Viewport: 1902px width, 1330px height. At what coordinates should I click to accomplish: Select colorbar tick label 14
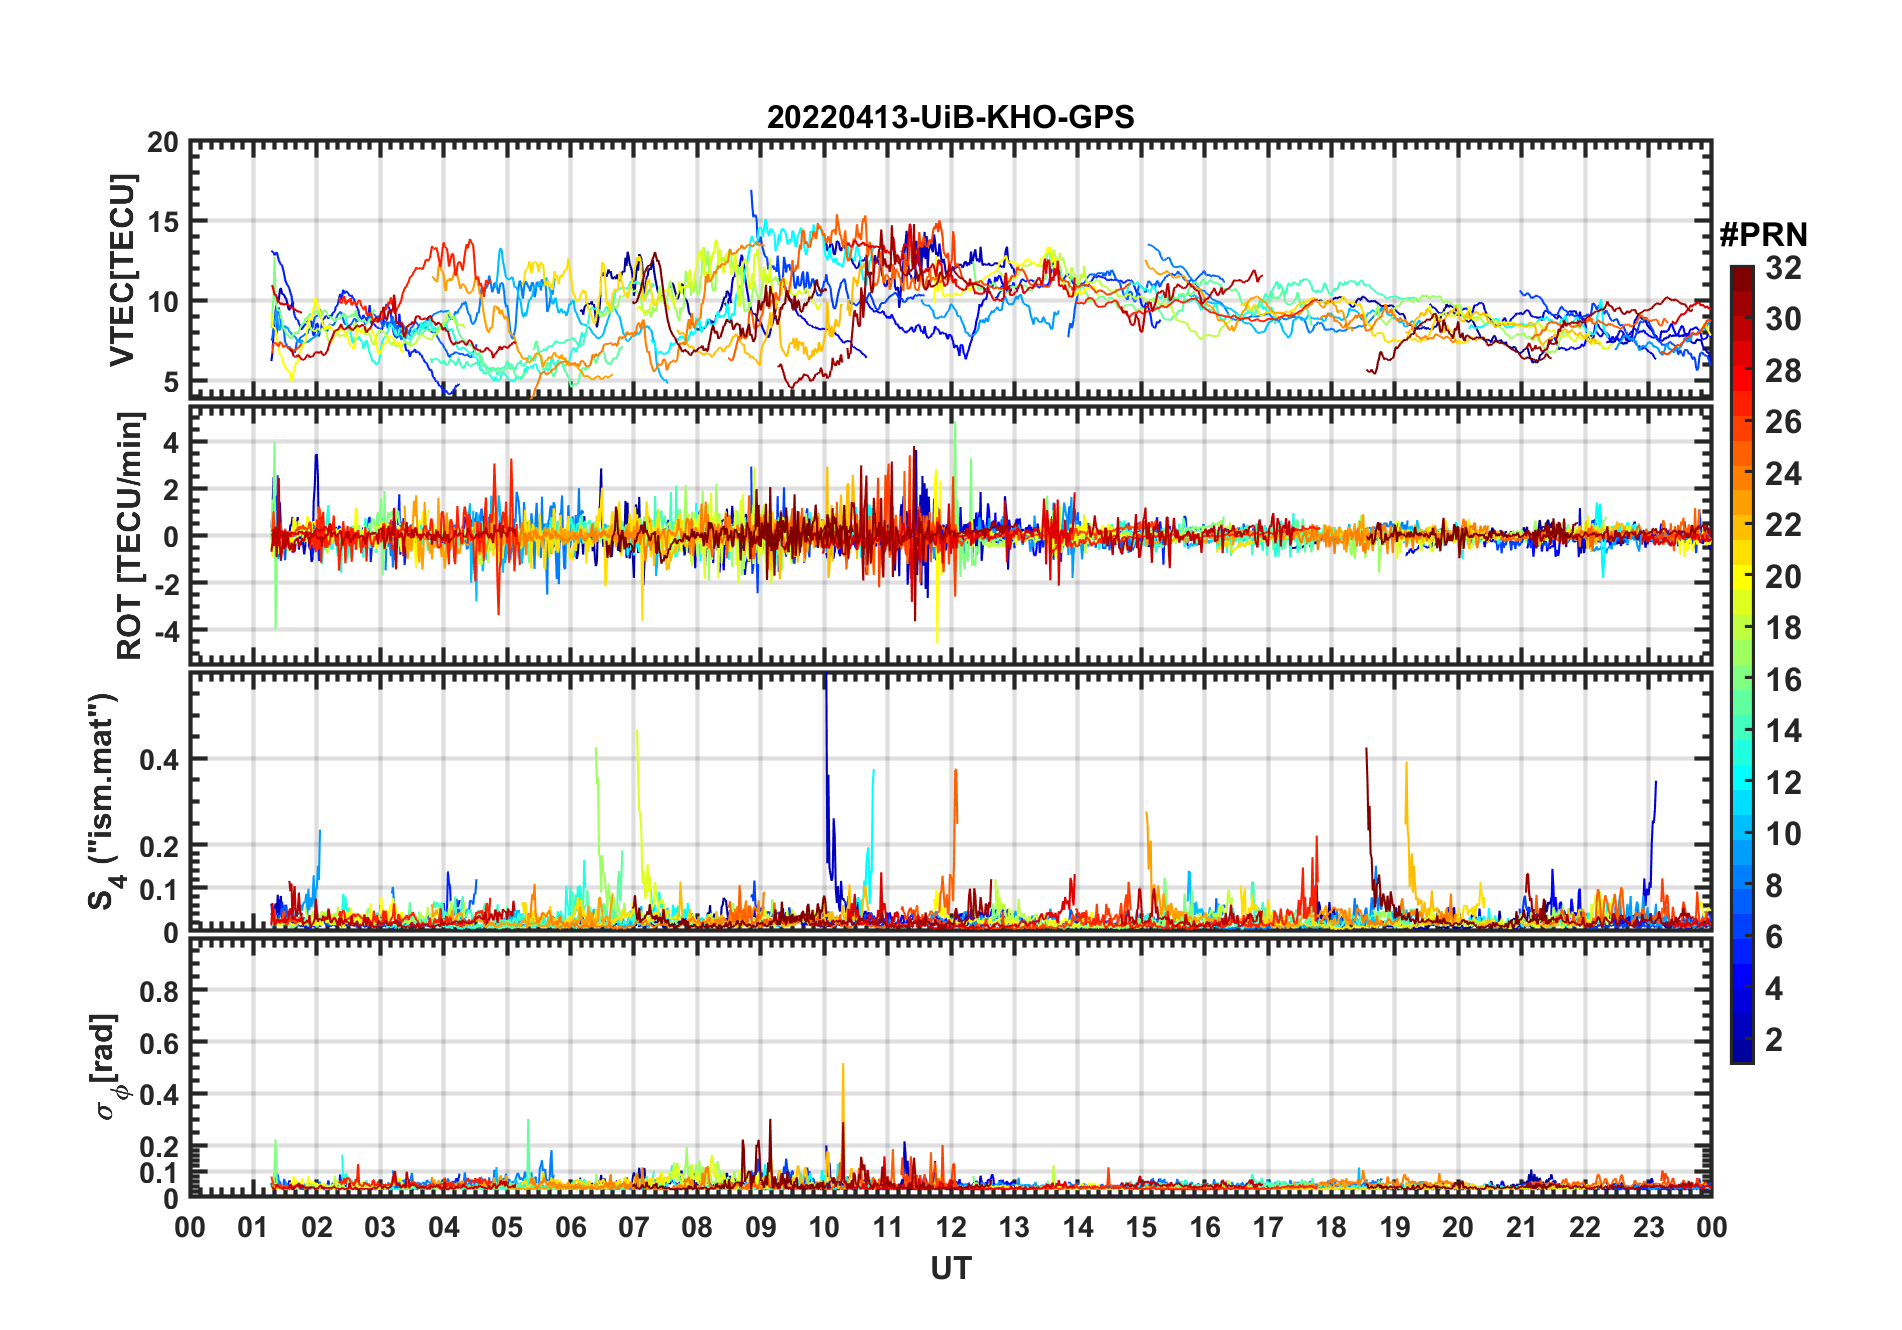pyautogui.click(x=1783, y=731)
